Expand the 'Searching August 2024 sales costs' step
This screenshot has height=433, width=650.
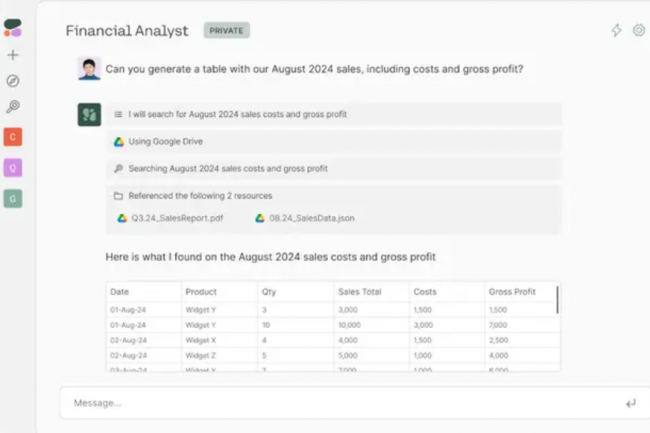pyautogui.click(x=334, y=169)
